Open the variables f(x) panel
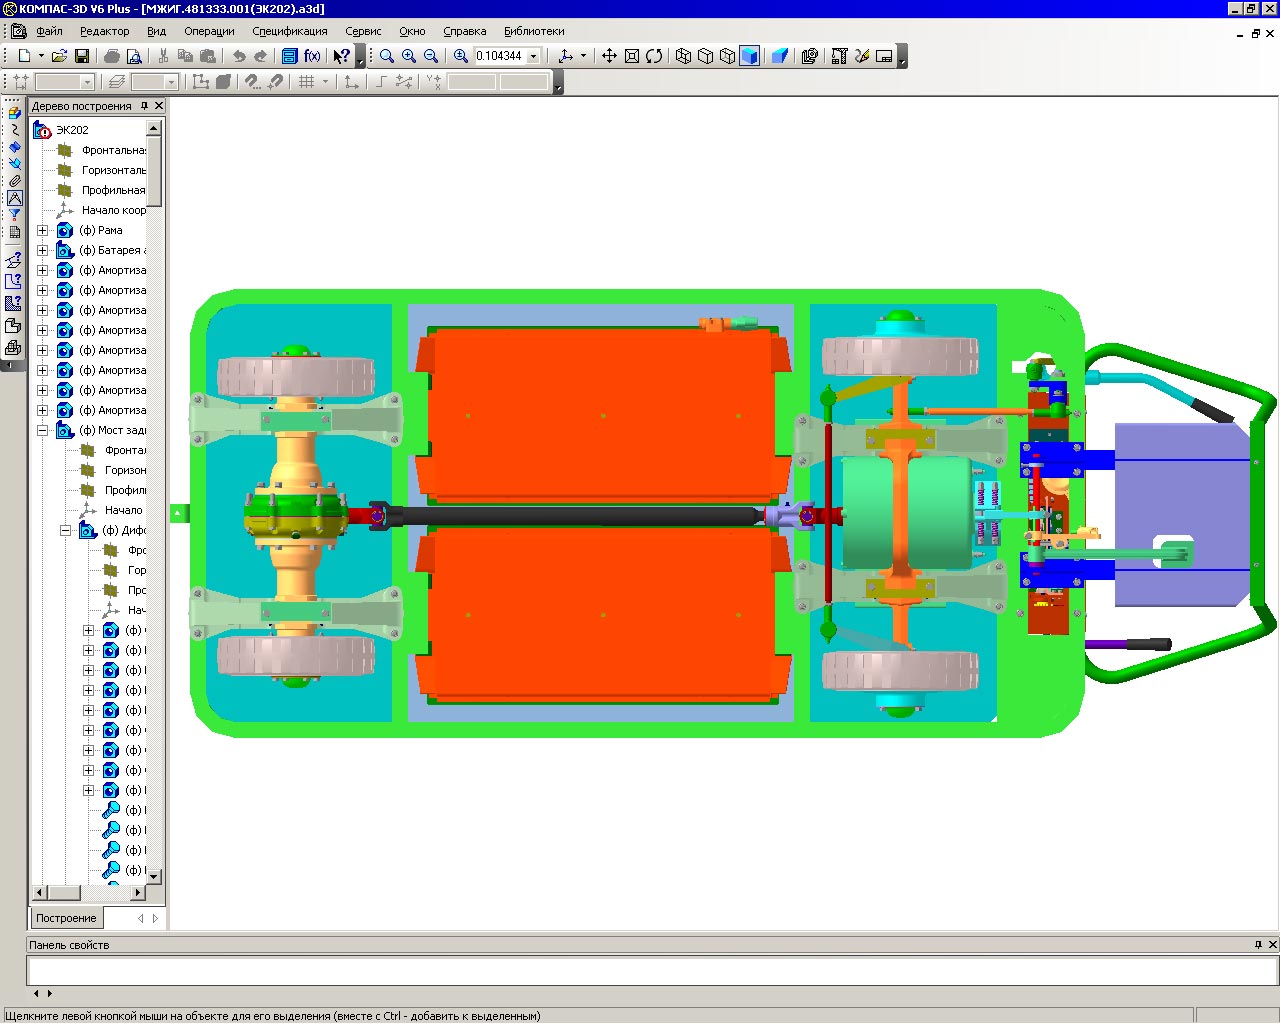This screenshot has height=1024, width=1280. tap(312, 56)
